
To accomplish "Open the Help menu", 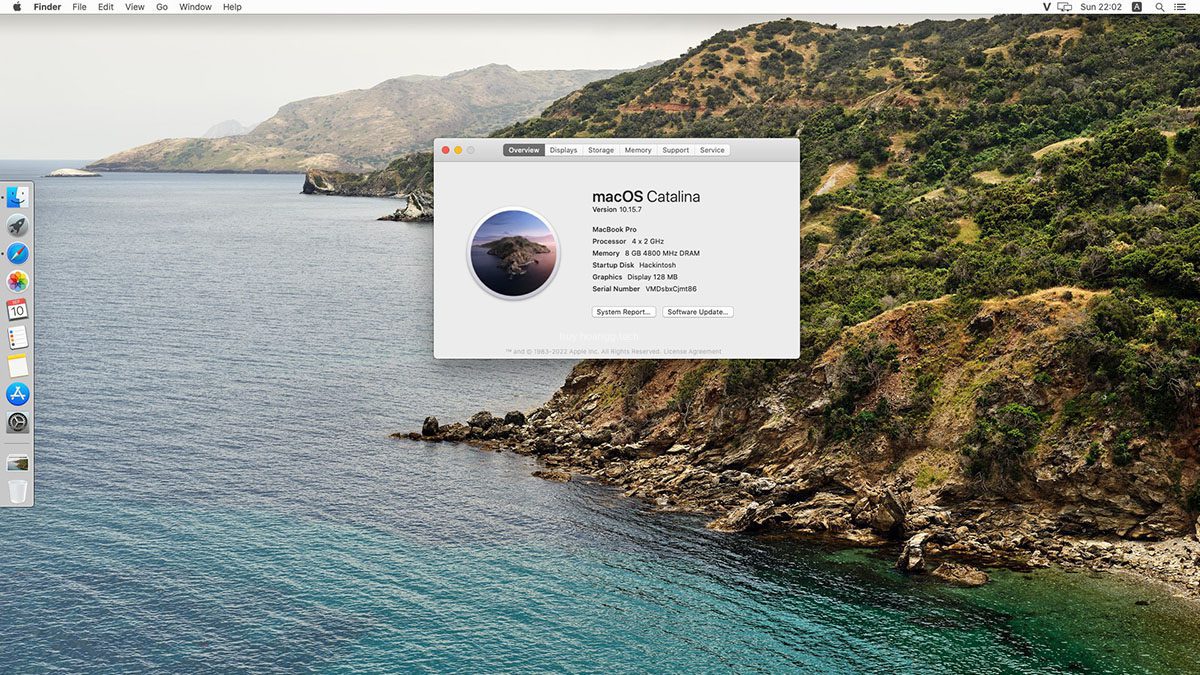I will click(232, 7).
